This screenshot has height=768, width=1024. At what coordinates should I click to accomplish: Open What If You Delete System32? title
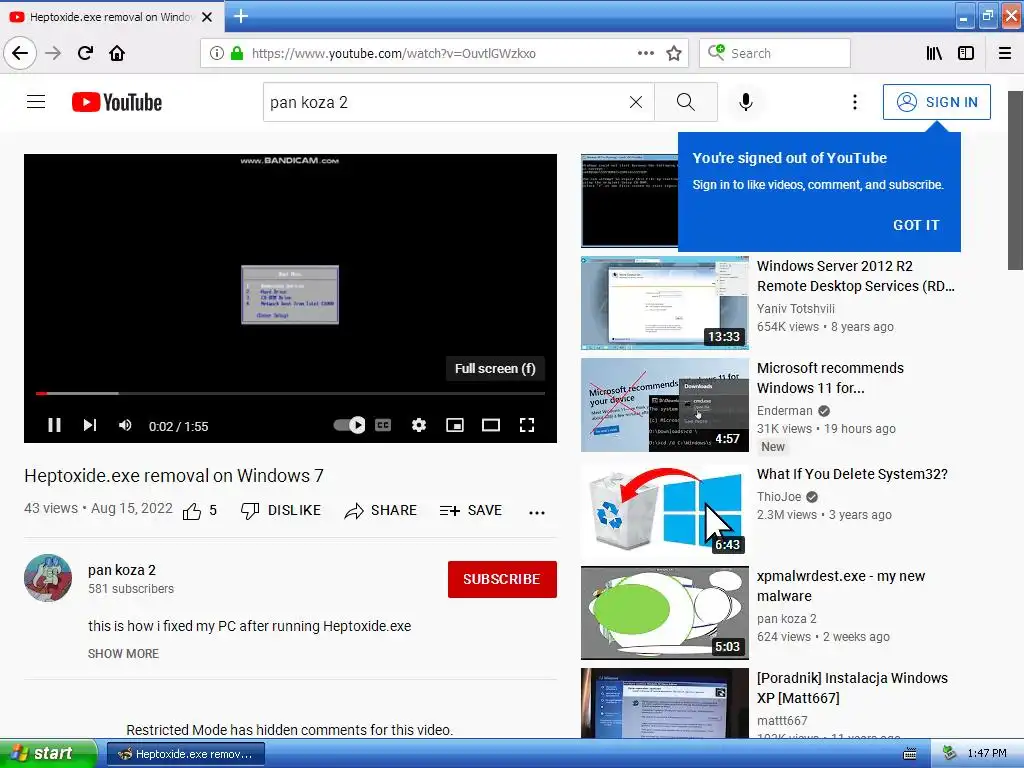[852, 474]
